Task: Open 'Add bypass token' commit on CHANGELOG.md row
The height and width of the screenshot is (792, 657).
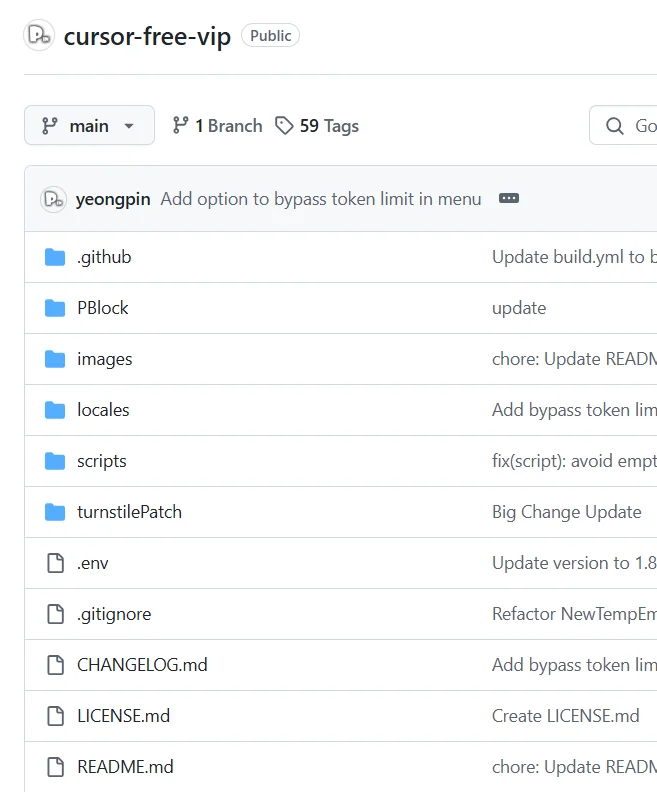Action: coord(574,665)
